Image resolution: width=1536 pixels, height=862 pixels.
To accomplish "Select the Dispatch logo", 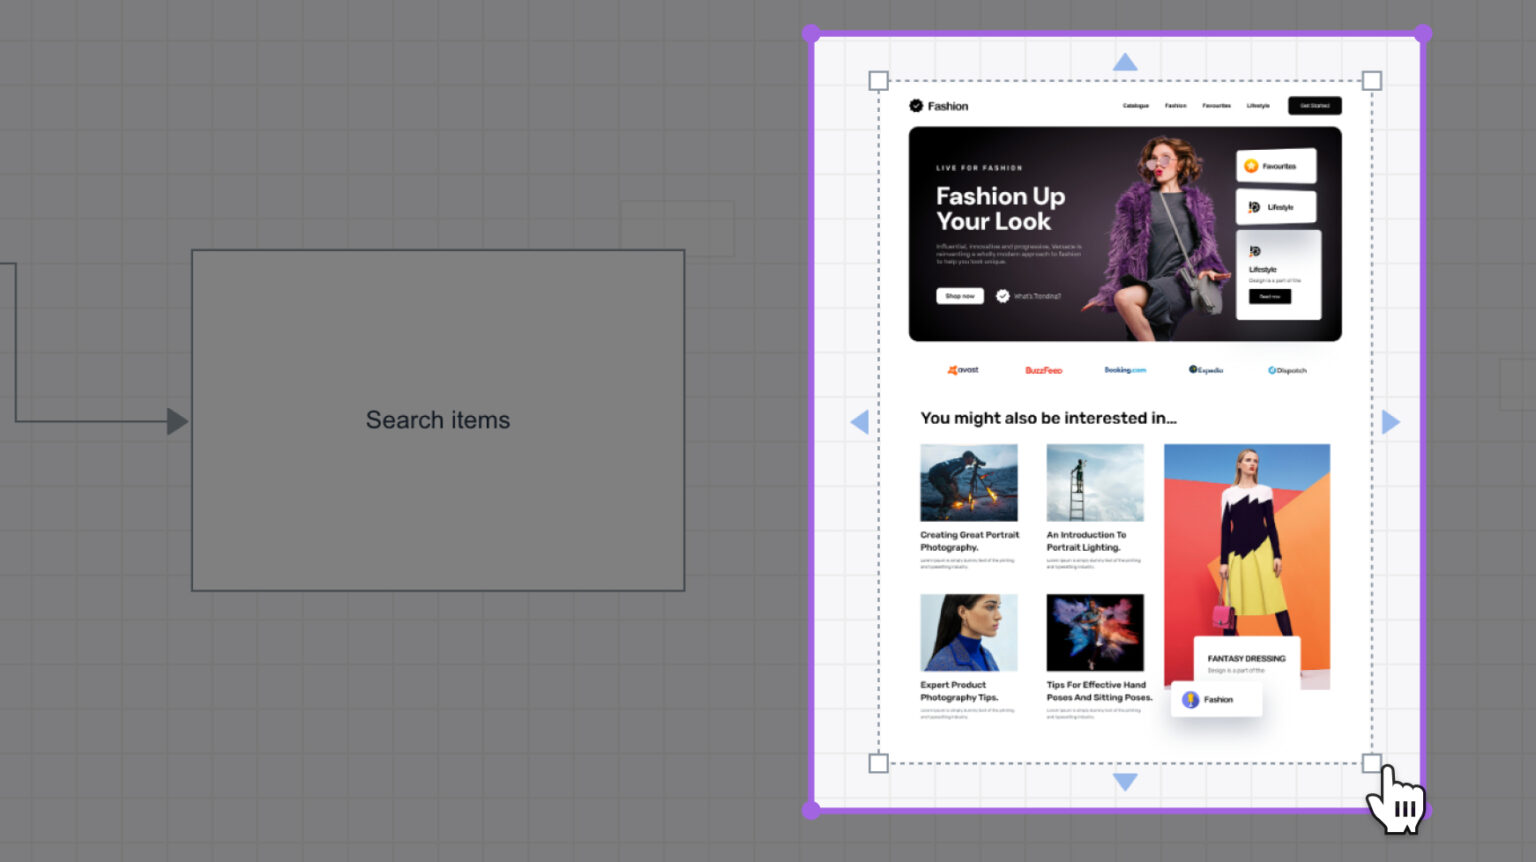I will coord(1288,369).
